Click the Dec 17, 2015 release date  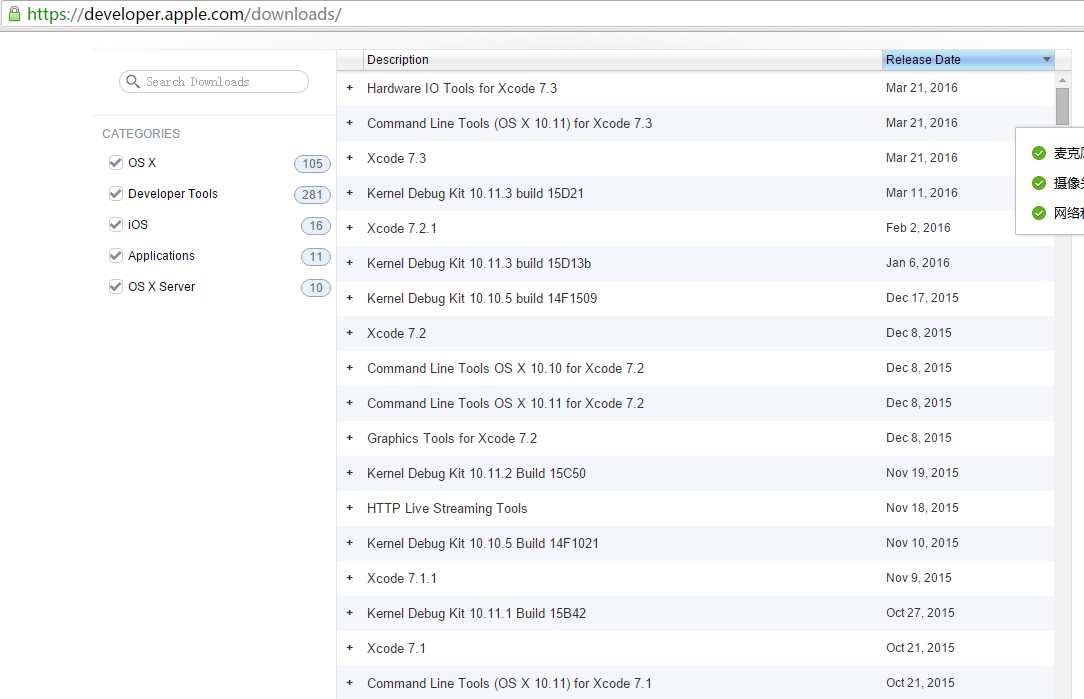click(922, 297)
